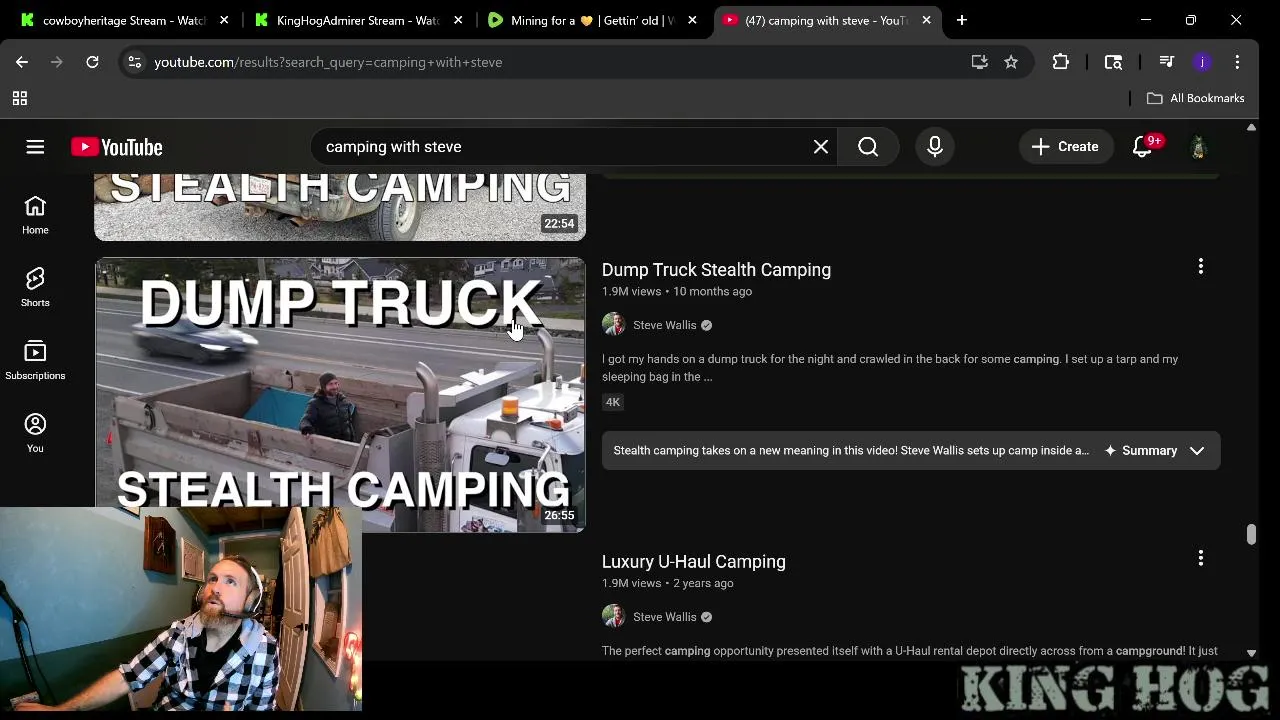The width and height of the screenshot is (1280, 720).
Task: Open Steve Wallis channel name under Luxury U-Haul video
Action: [x=664, y=617]
